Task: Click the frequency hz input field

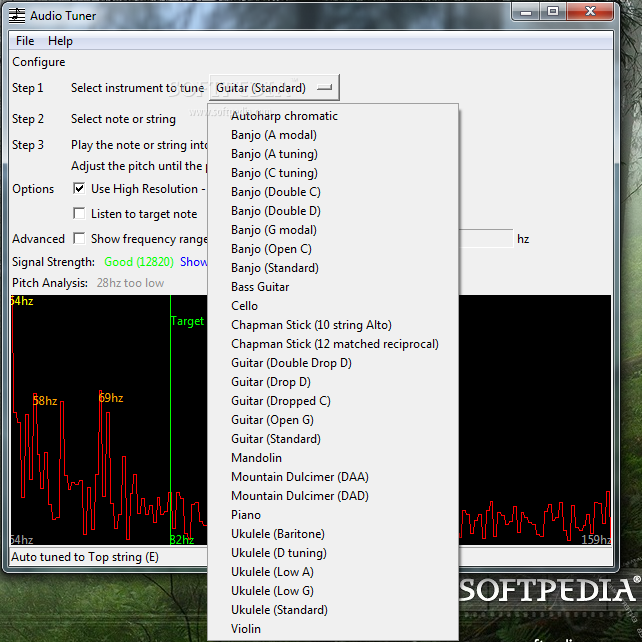Action: [x=486, y=238]
